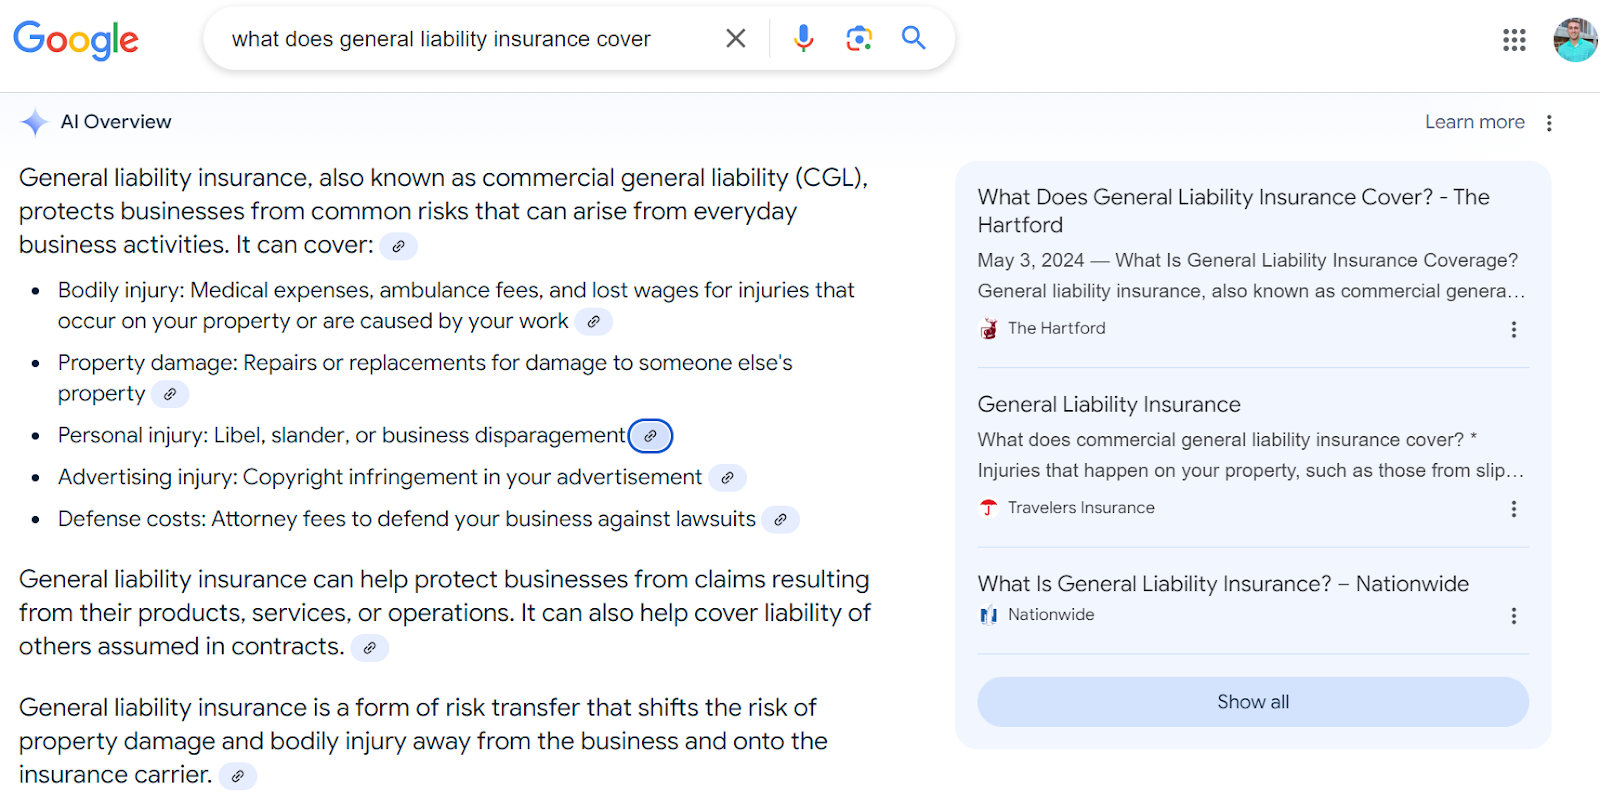Open more options for The Hartford result
This screenshot has height=793, width=1600.
click(1514, 330)
